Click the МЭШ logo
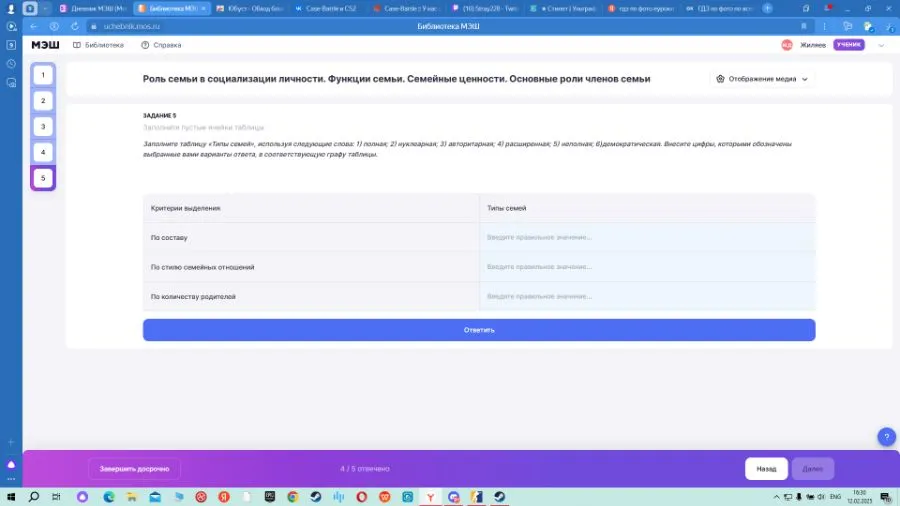The width and height of the screenshot is (900, 506). click(45, 45)
